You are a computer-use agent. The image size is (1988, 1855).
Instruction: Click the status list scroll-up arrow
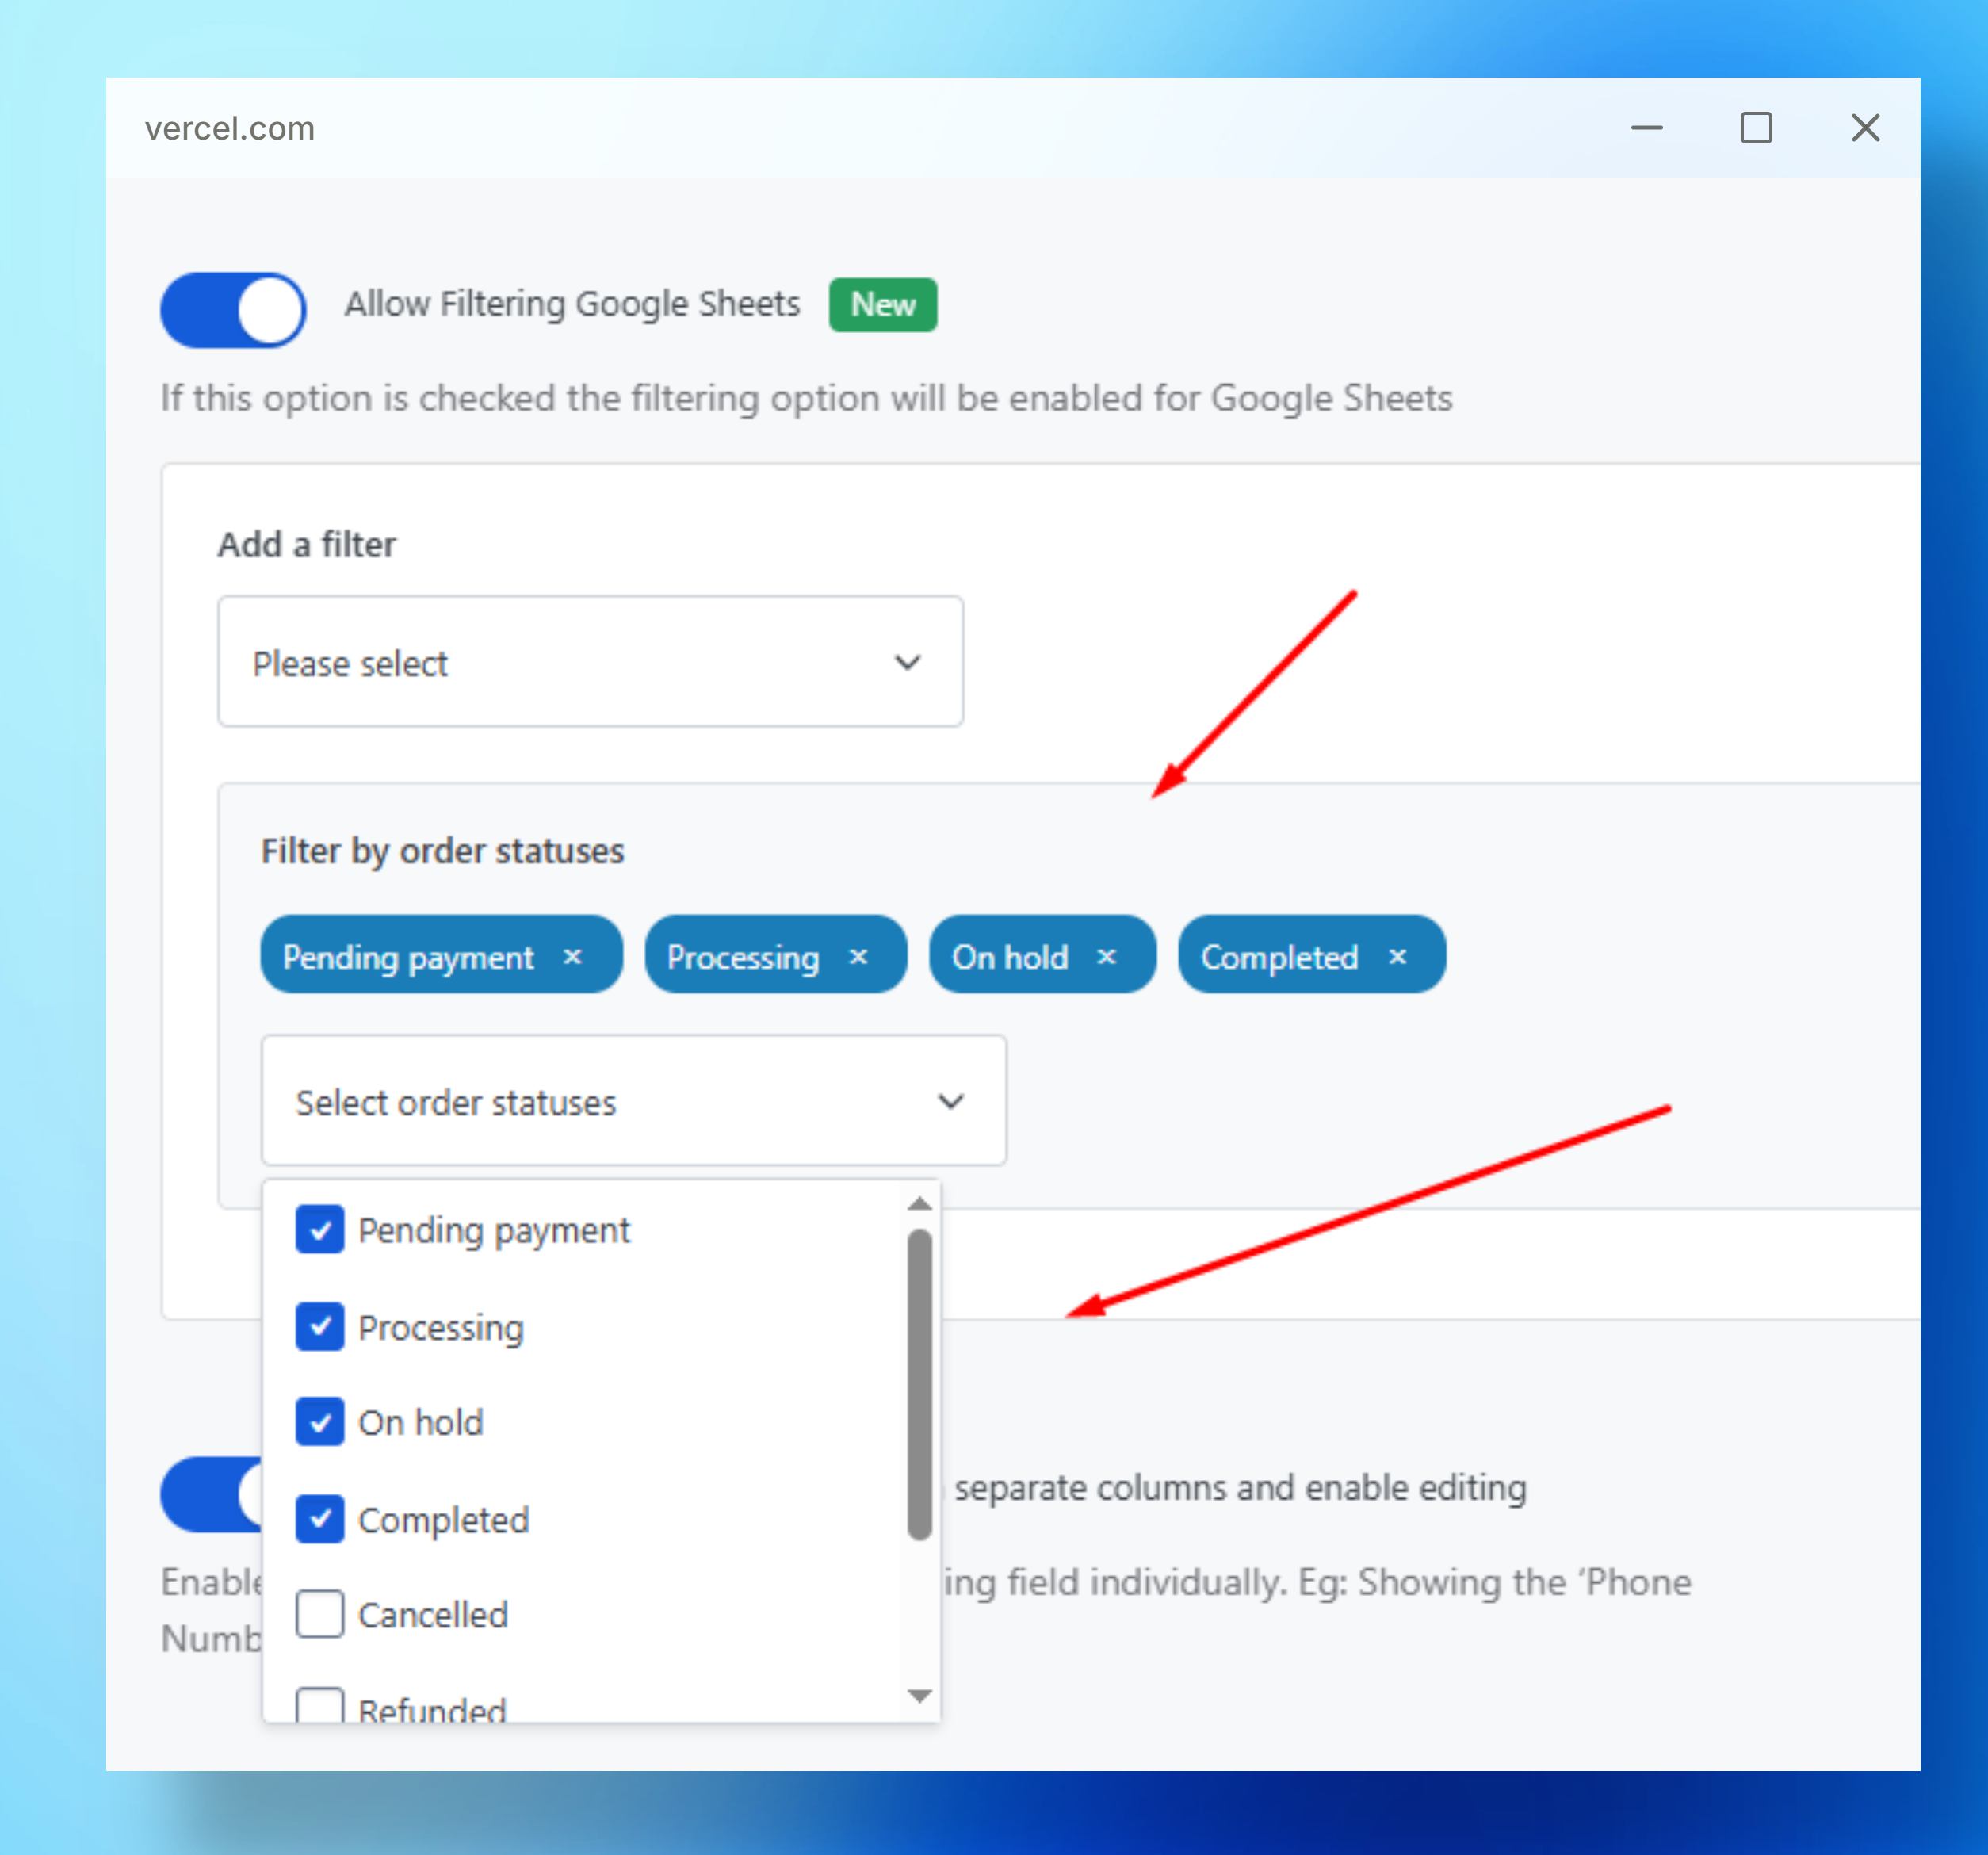pos(920,1204)
